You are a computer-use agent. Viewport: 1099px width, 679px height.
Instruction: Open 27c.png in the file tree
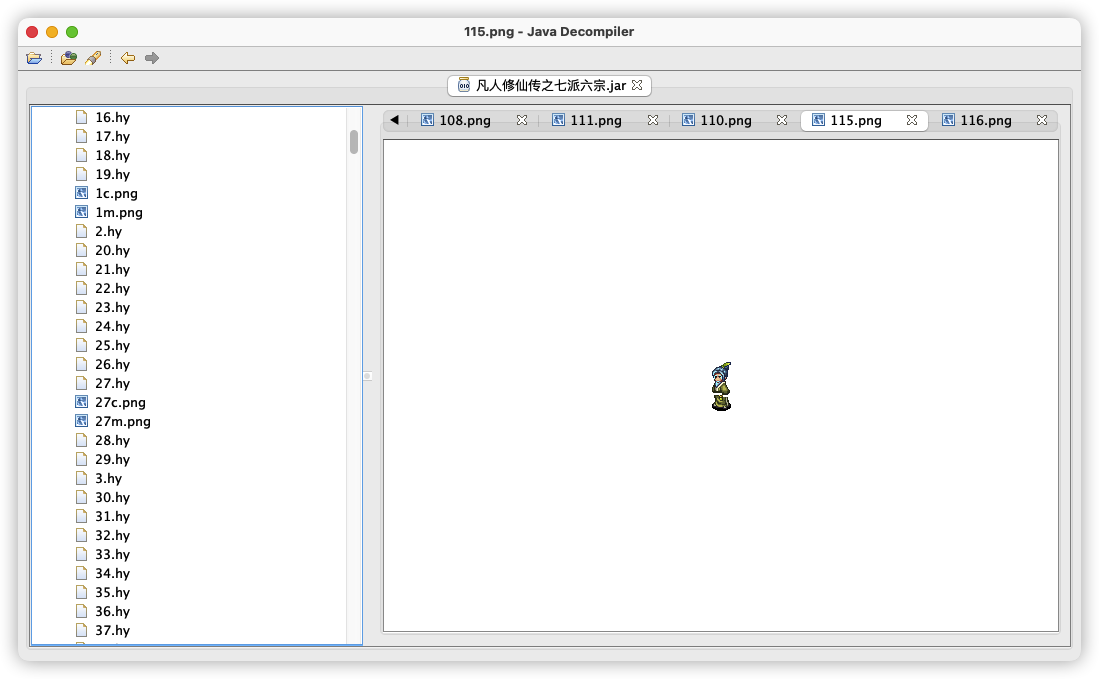coord(120,402)
